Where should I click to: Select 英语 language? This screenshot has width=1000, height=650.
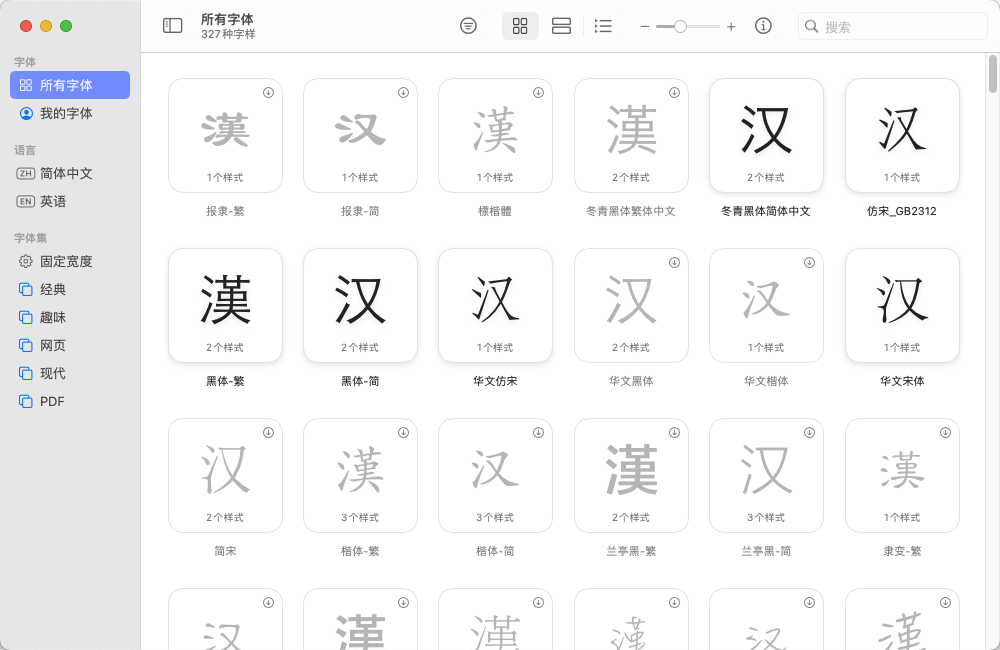(x=70, y=201)
